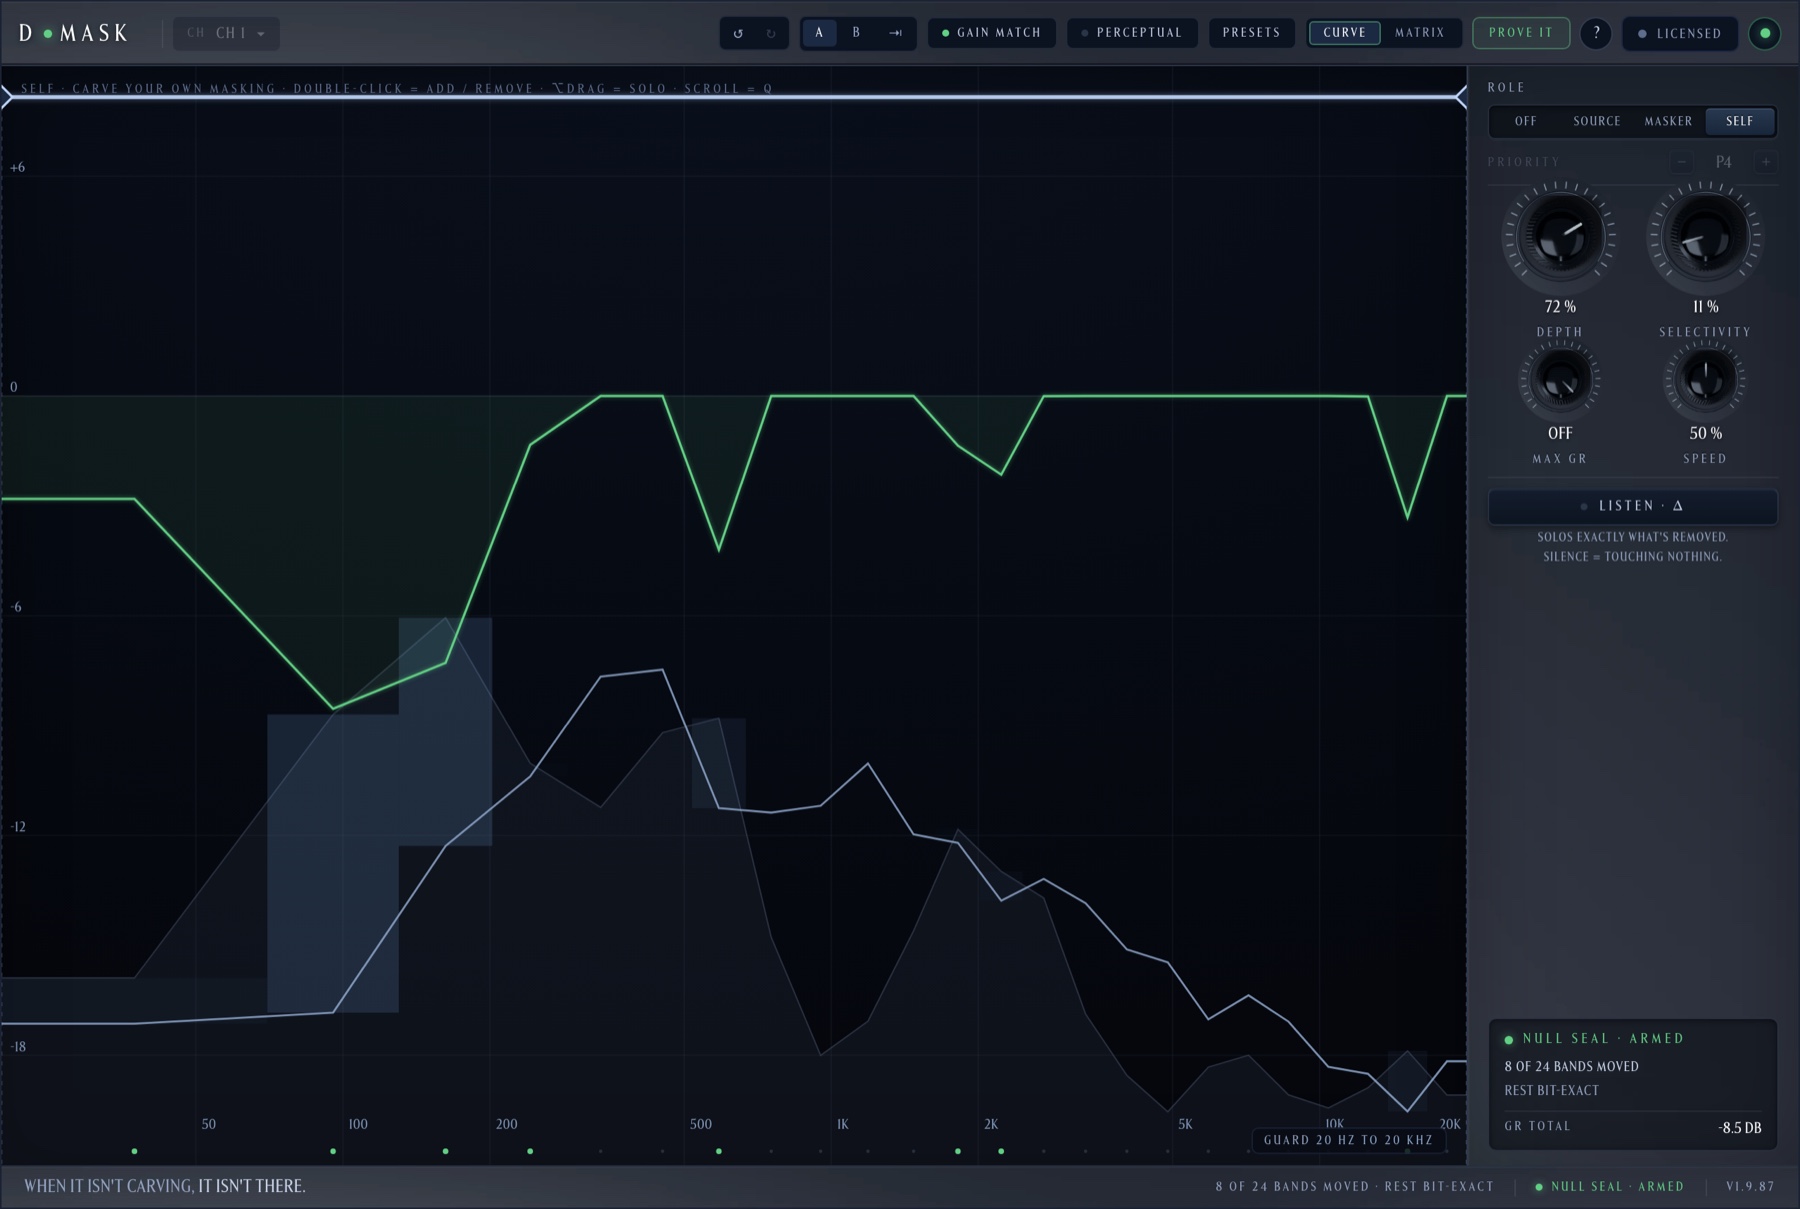Click the D-MASK logo
This screenshot has height=1209, width=1800.
click(x=74, y=33)
